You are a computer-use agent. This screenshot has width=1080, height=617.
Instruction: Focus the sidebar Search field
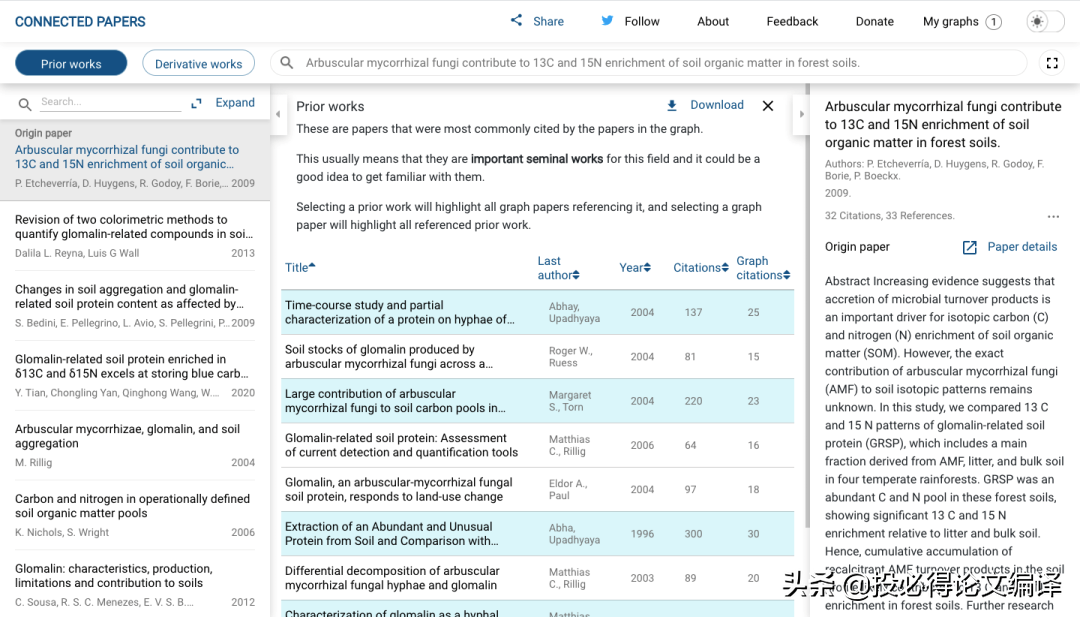point(110,102)
